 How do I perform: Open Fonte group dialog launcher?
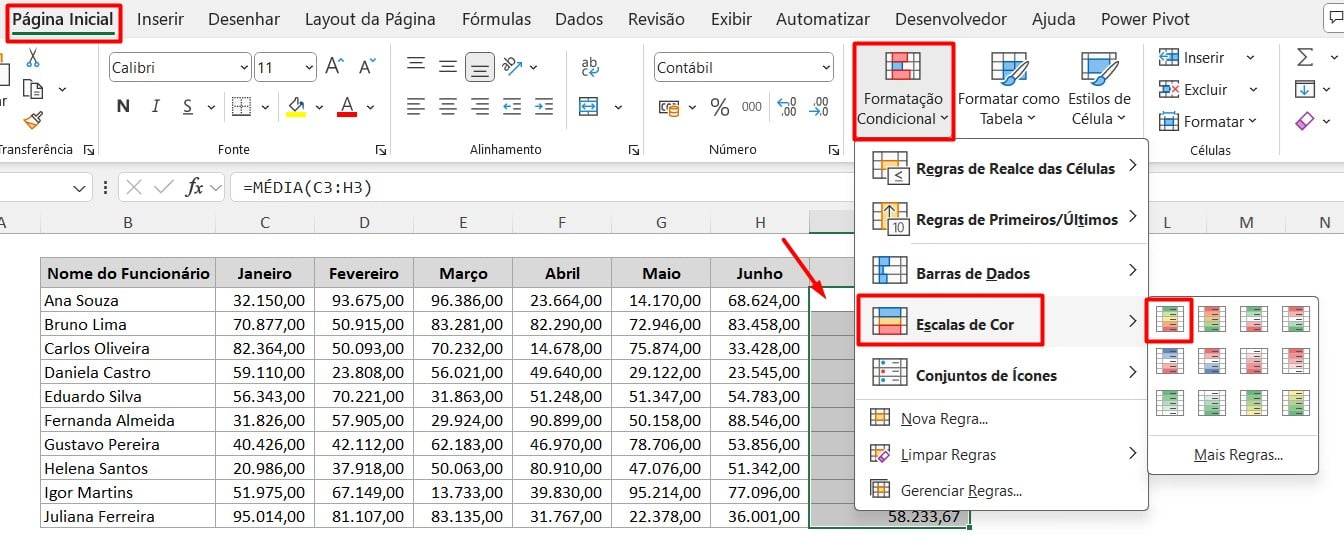tap(381, 149)
